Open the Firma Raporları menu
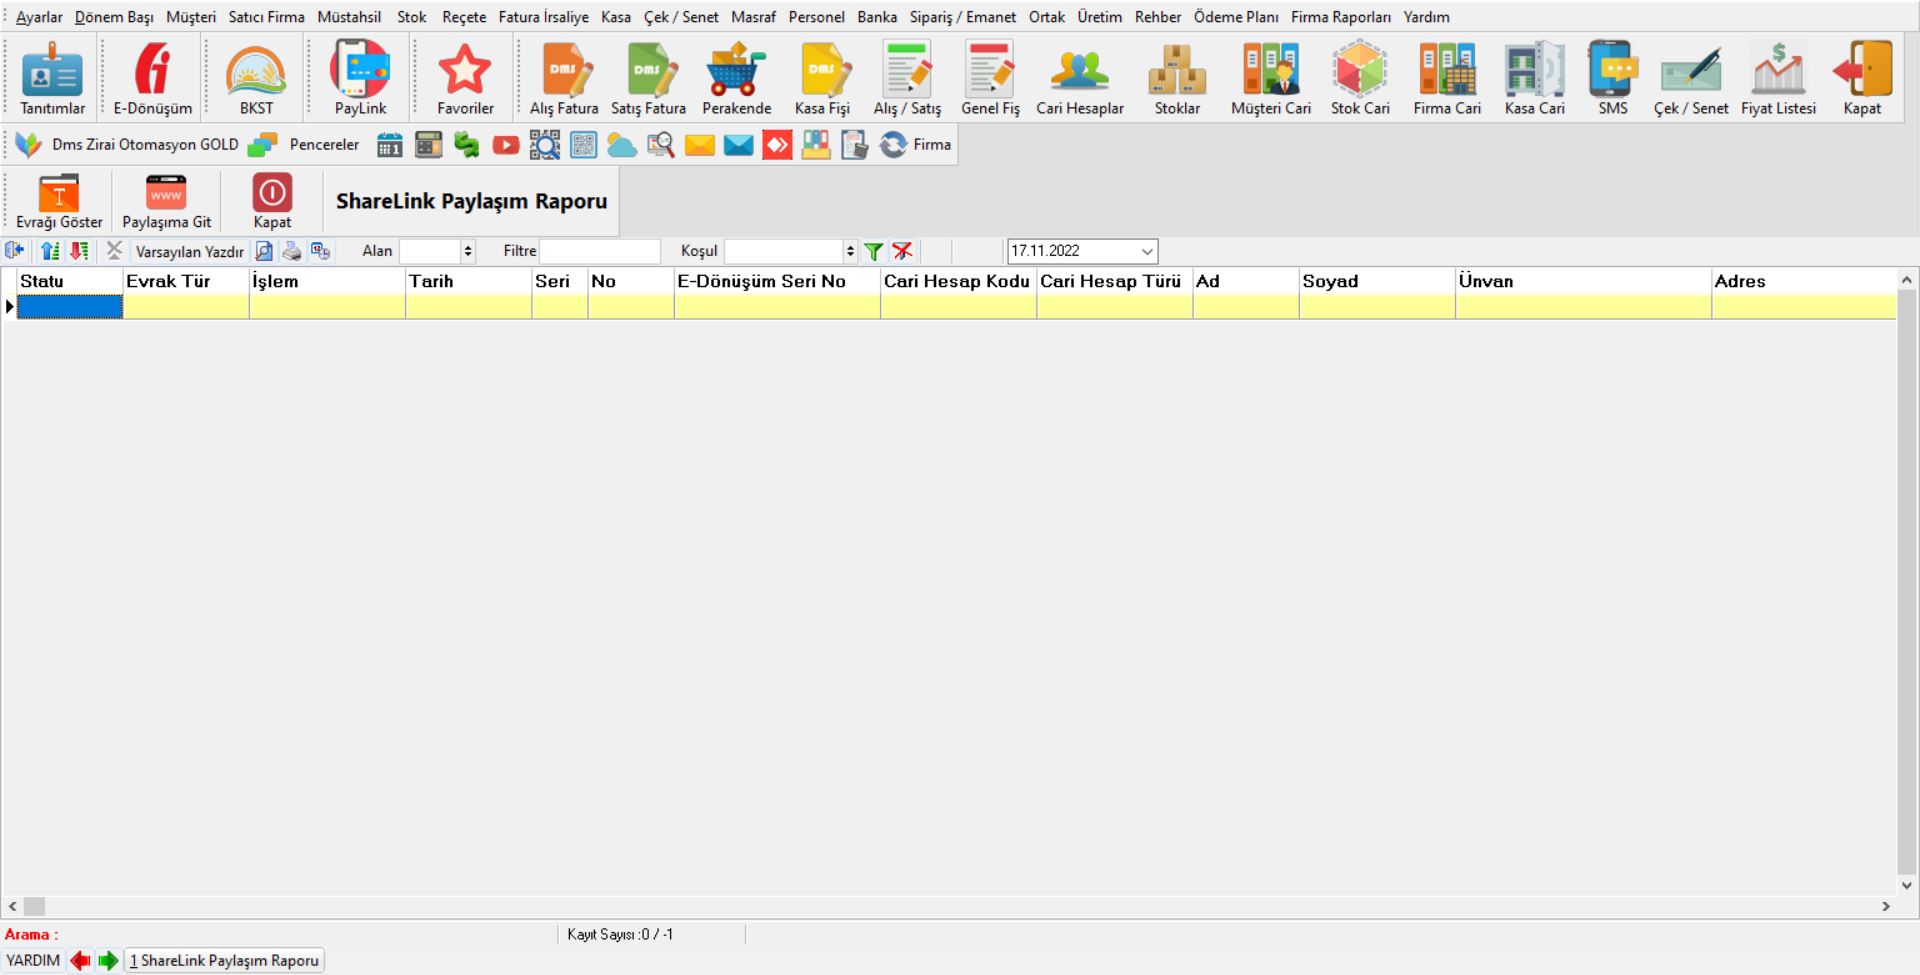 [x=1340, y=17]
